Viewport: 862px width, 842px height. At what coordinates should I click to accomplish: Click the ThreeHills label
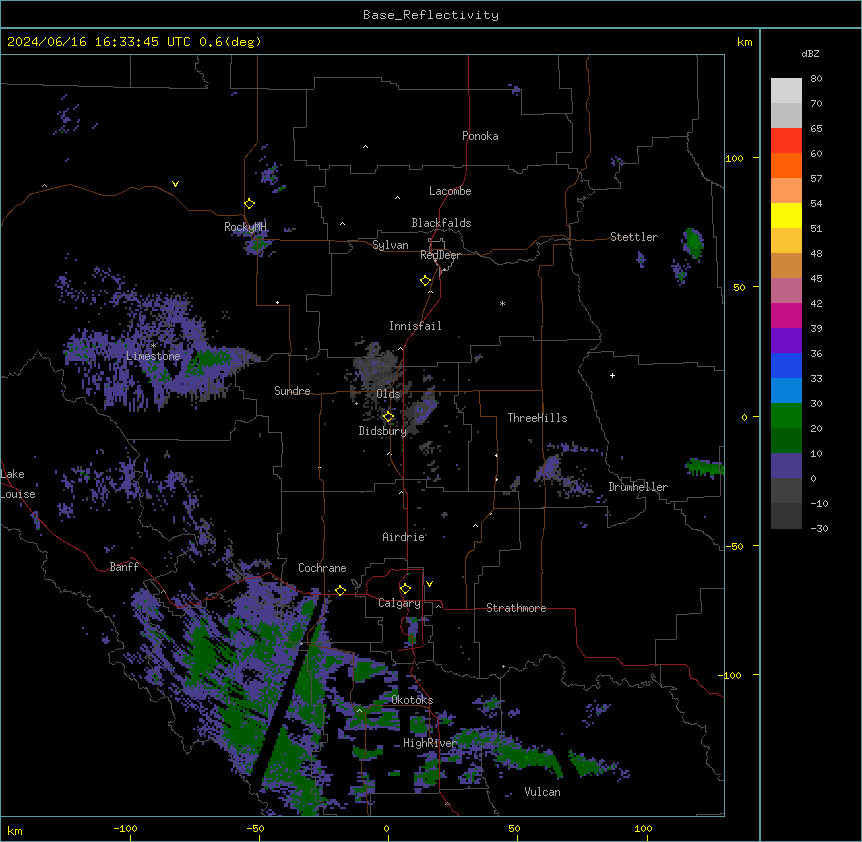coord(537,418)
